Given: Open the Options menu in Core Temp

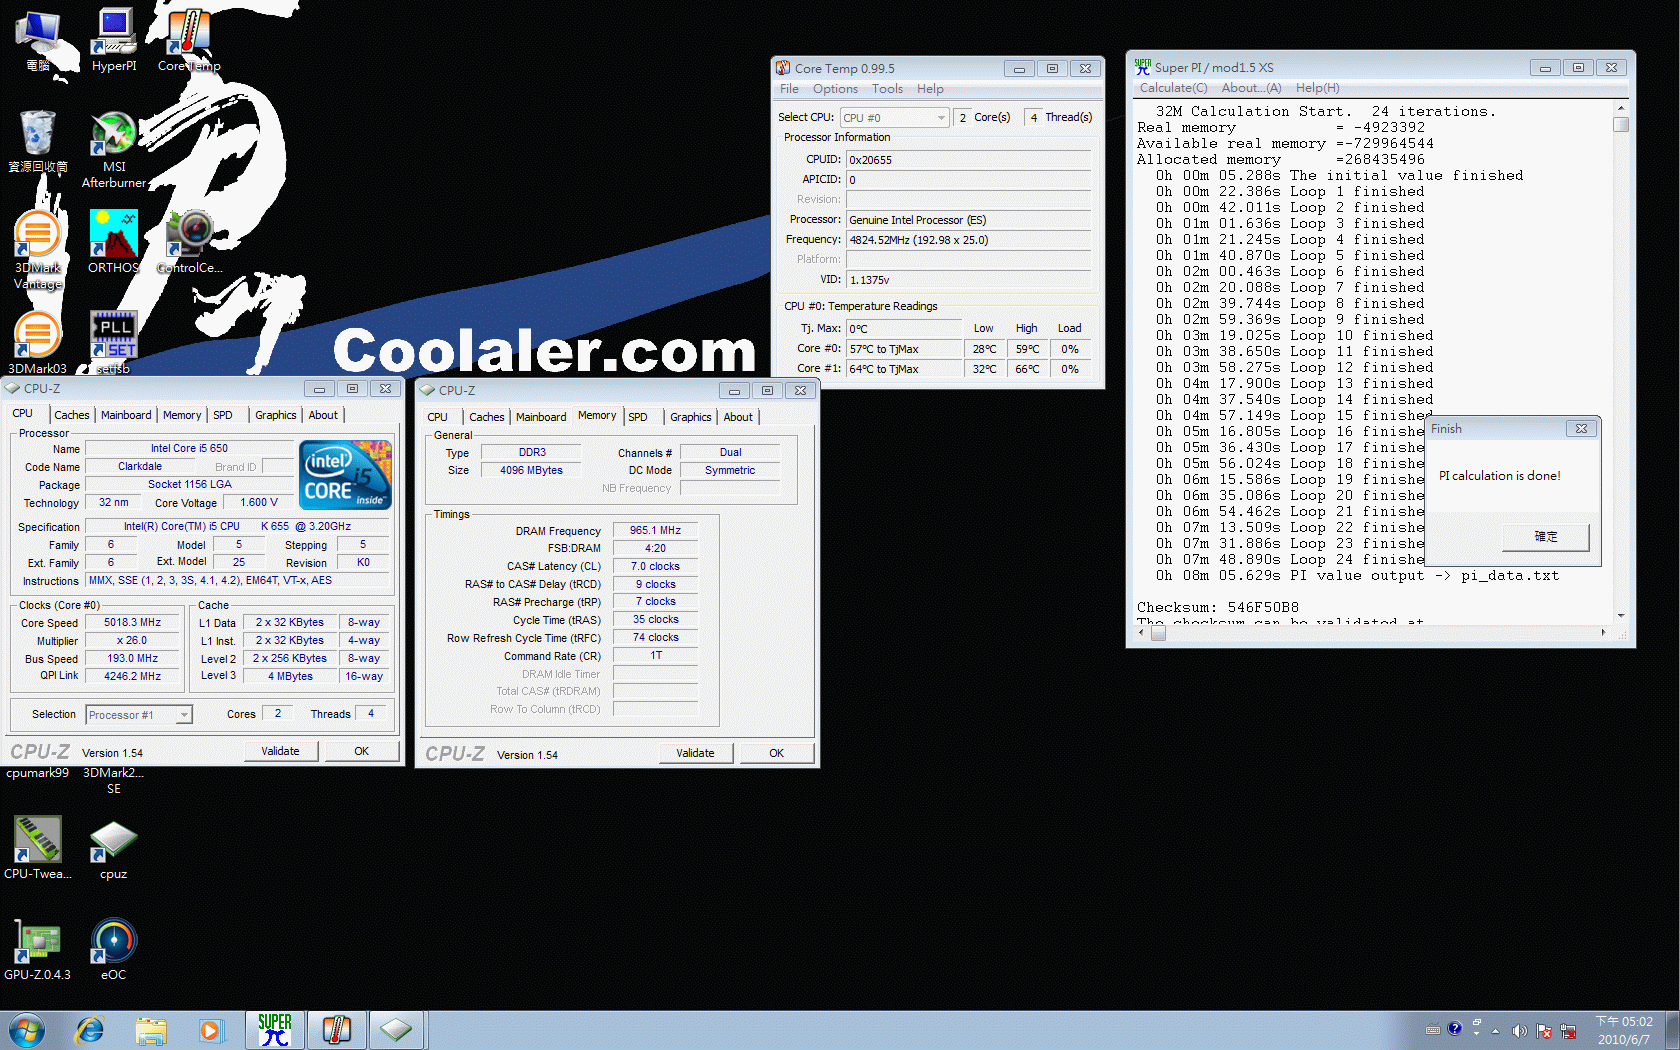Looking at the screenshot, I should pyautogui.click(x=835, y=89).
